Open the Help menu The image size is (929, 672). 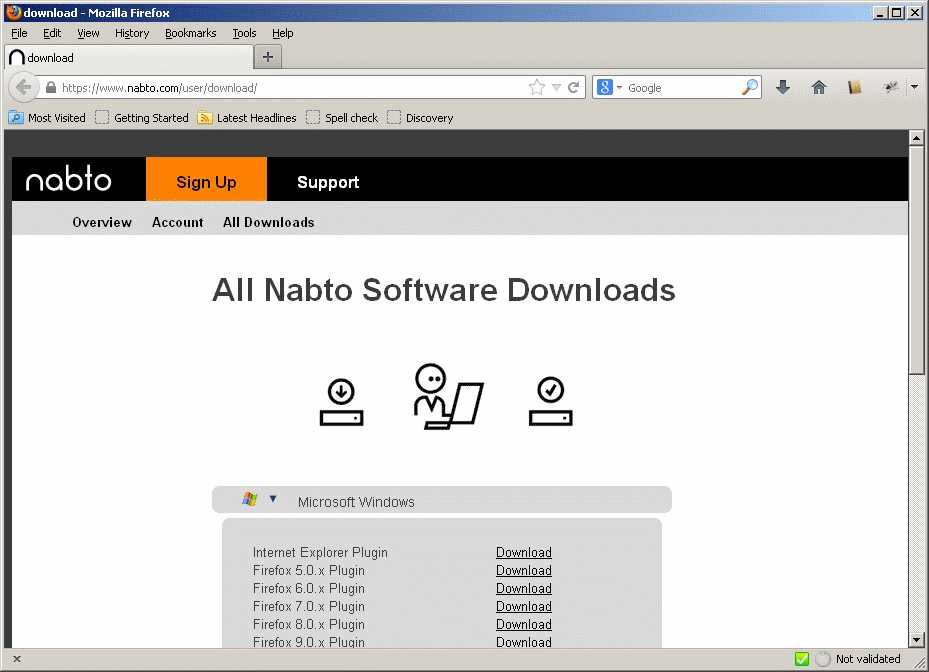pyautogui.click(x=283, y=33)
